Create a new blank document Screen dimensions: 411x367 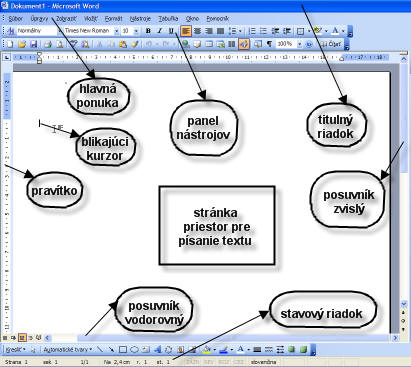click(x=11, y=44)
